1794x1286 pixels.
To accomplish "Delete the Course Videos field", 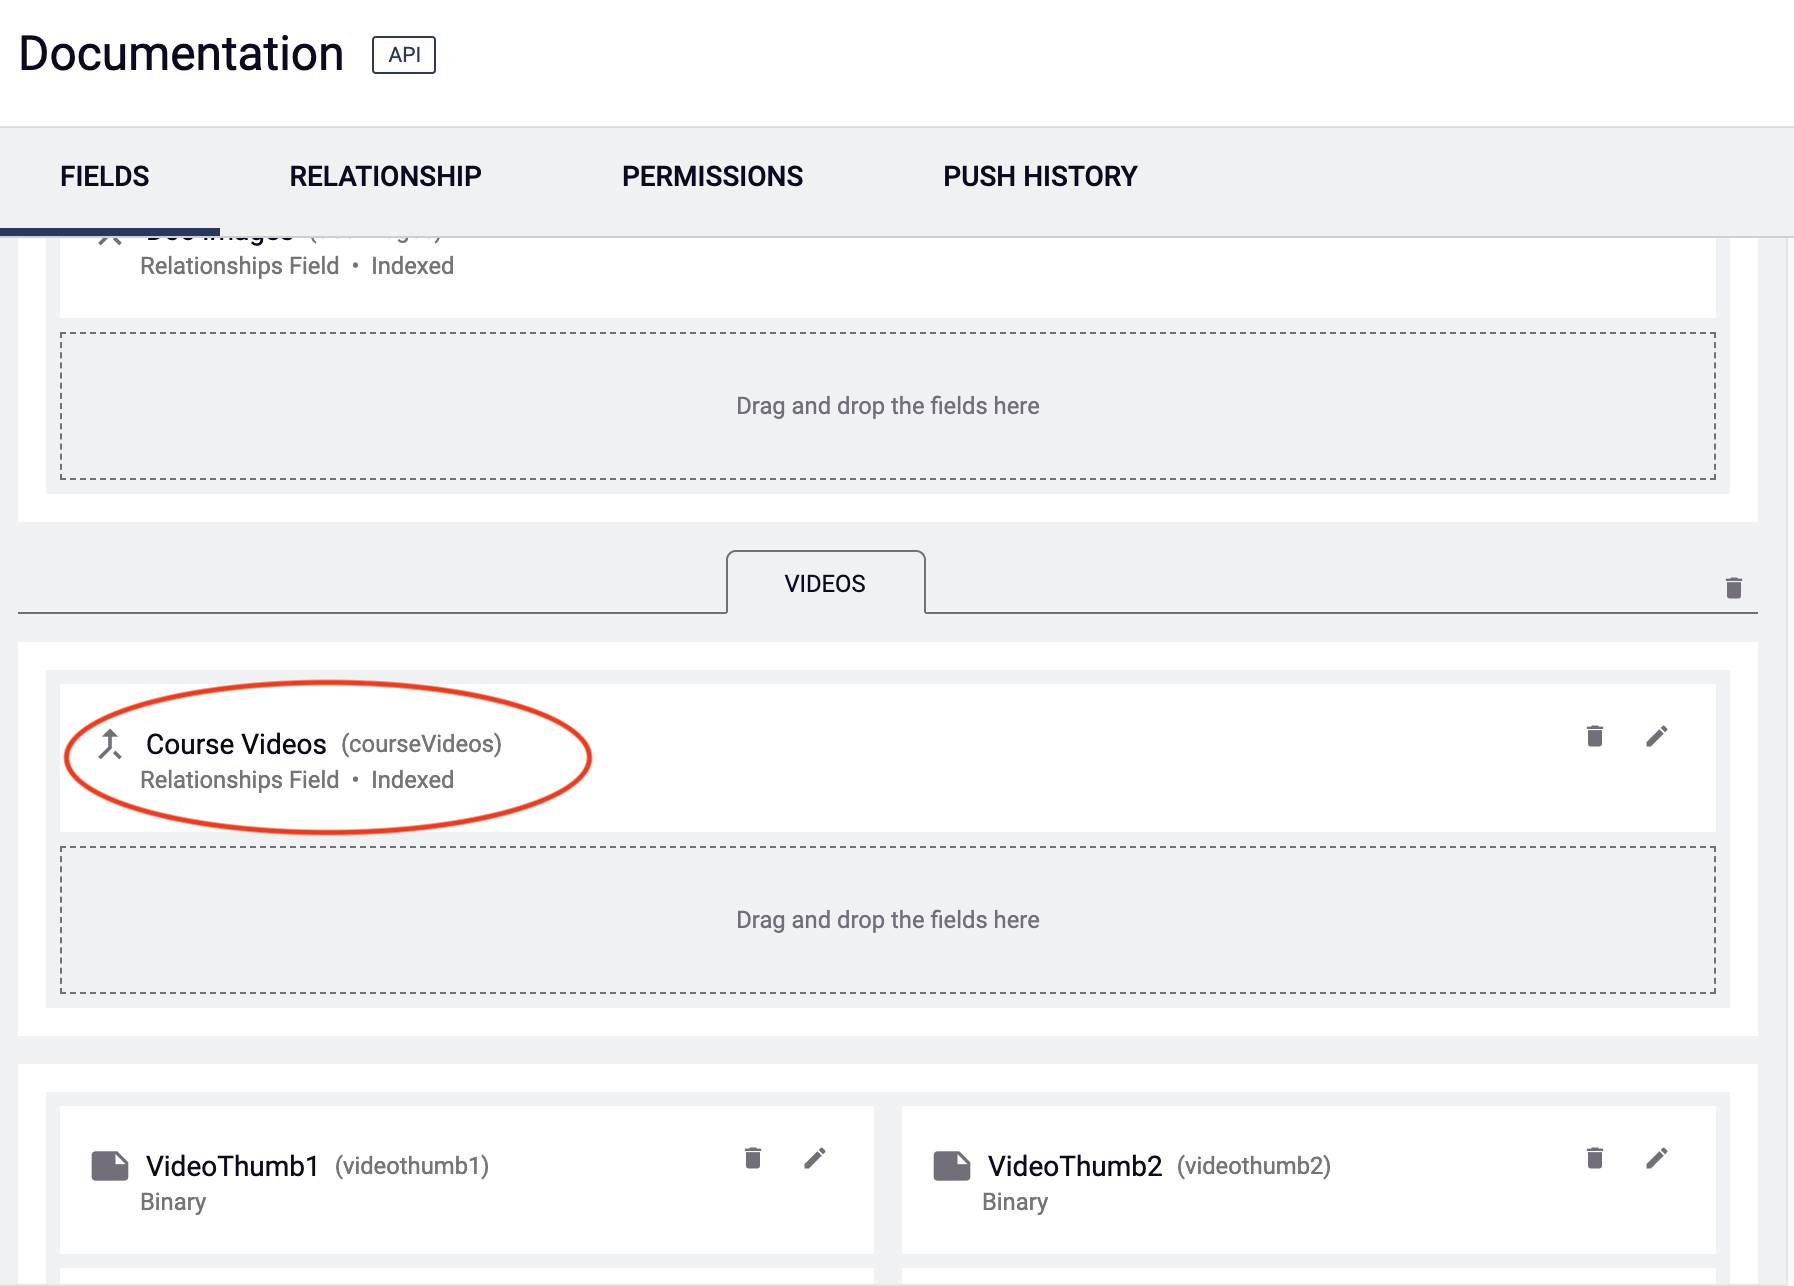I will coord(1594,737).
